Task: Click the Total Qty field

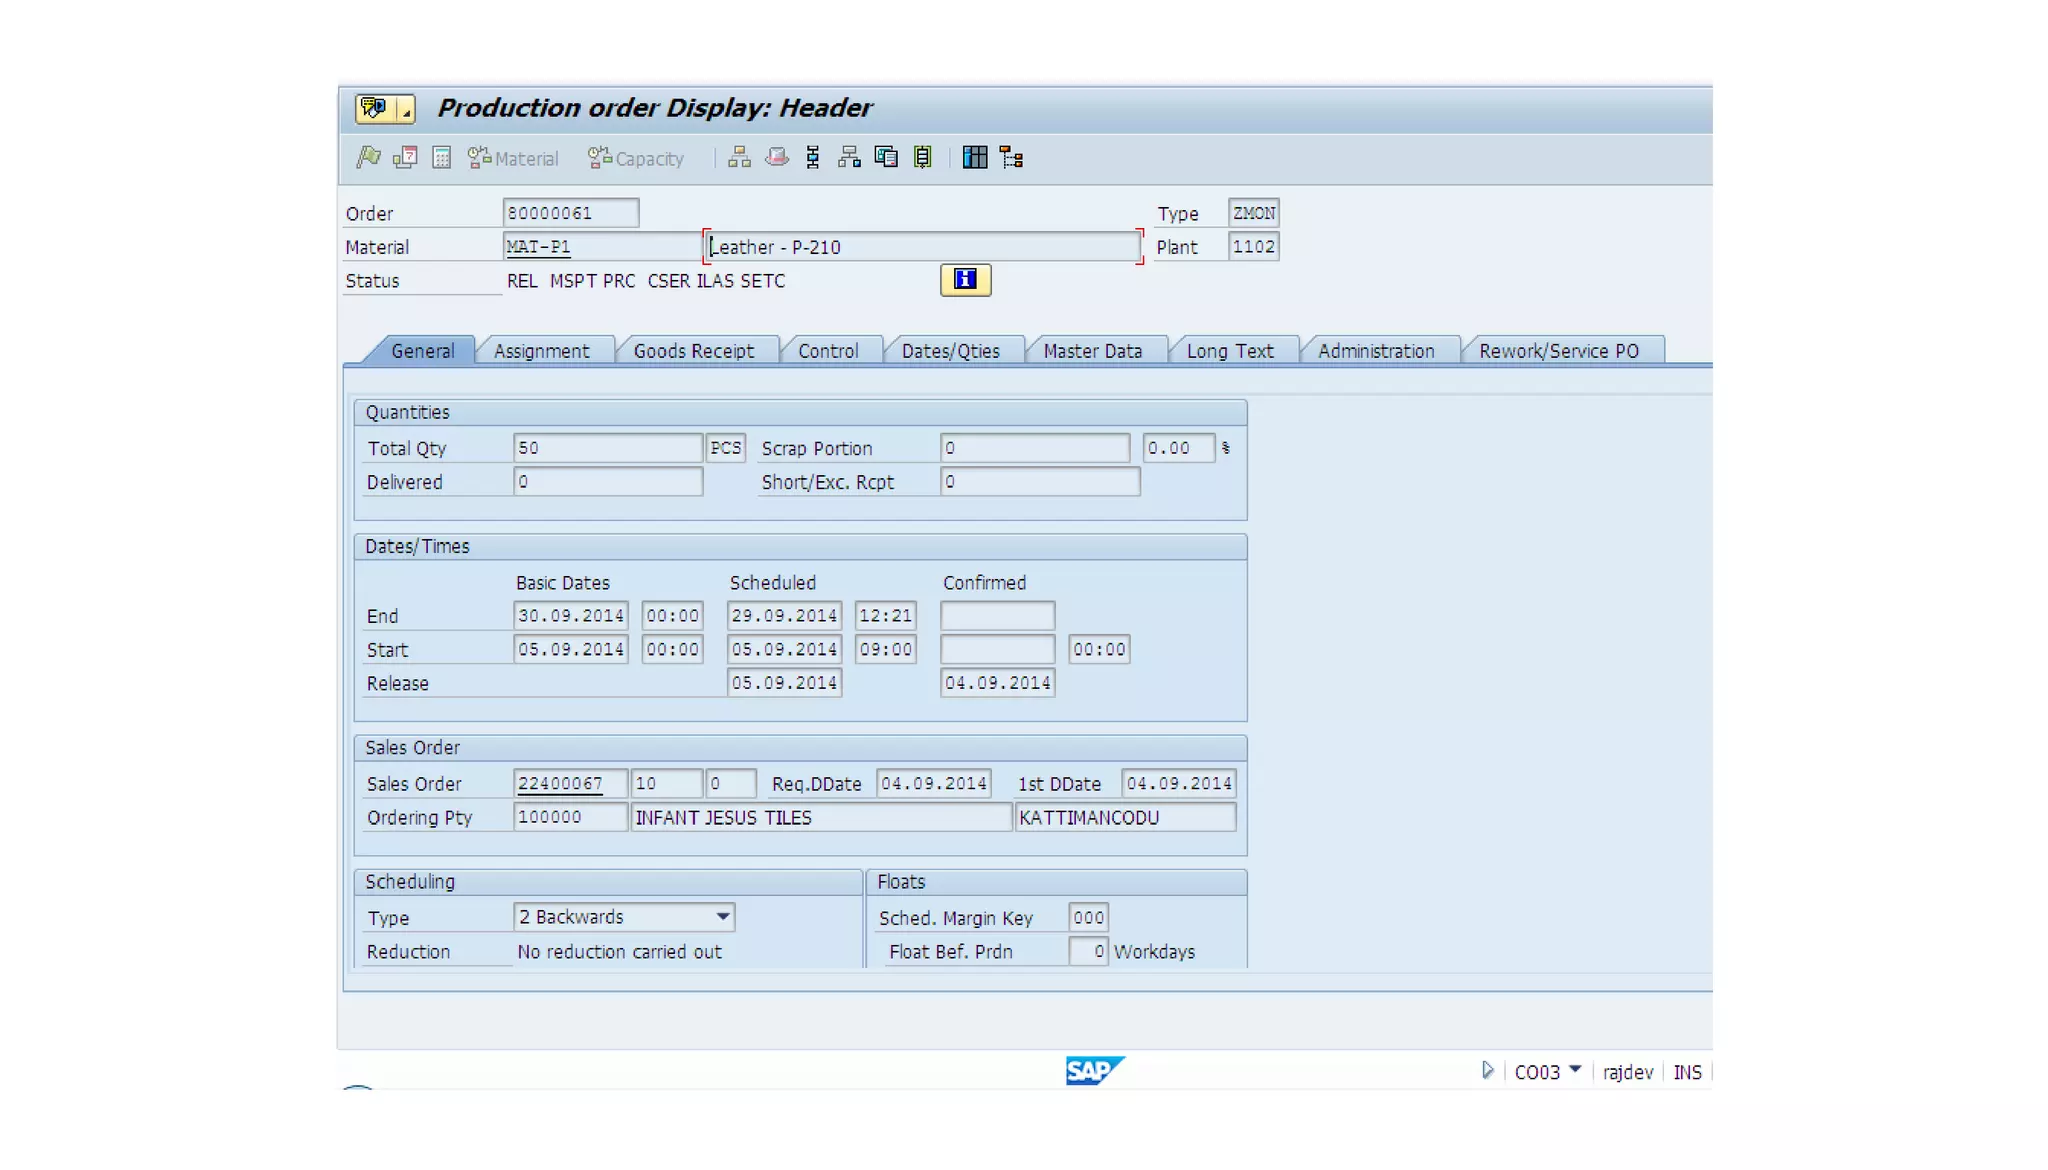Action: tap(607, 448)
